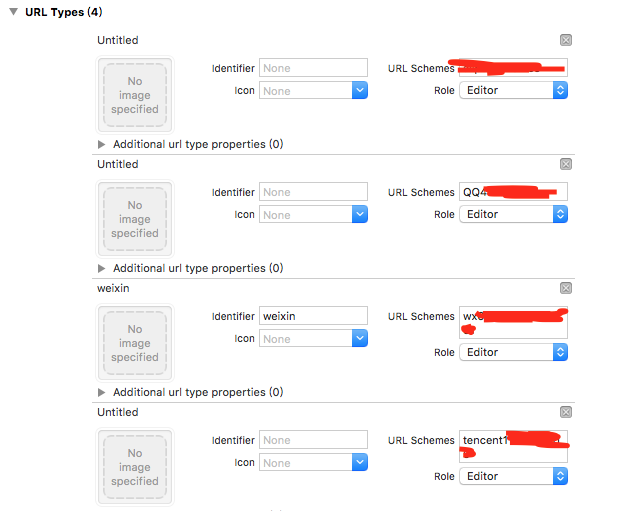This screenshot has width=637, height=511.
Task: Delete the weixin URL type entry
Action: pos(565,288)
